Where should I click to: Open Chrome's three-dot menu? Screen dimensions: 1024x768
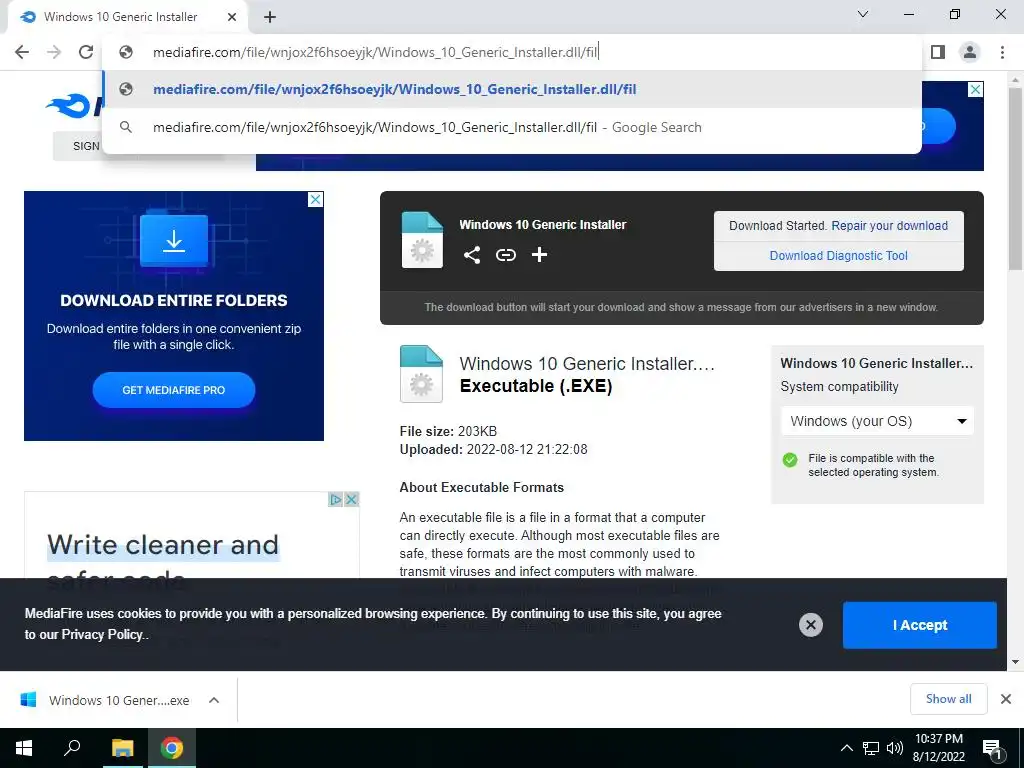(1002, 52)
